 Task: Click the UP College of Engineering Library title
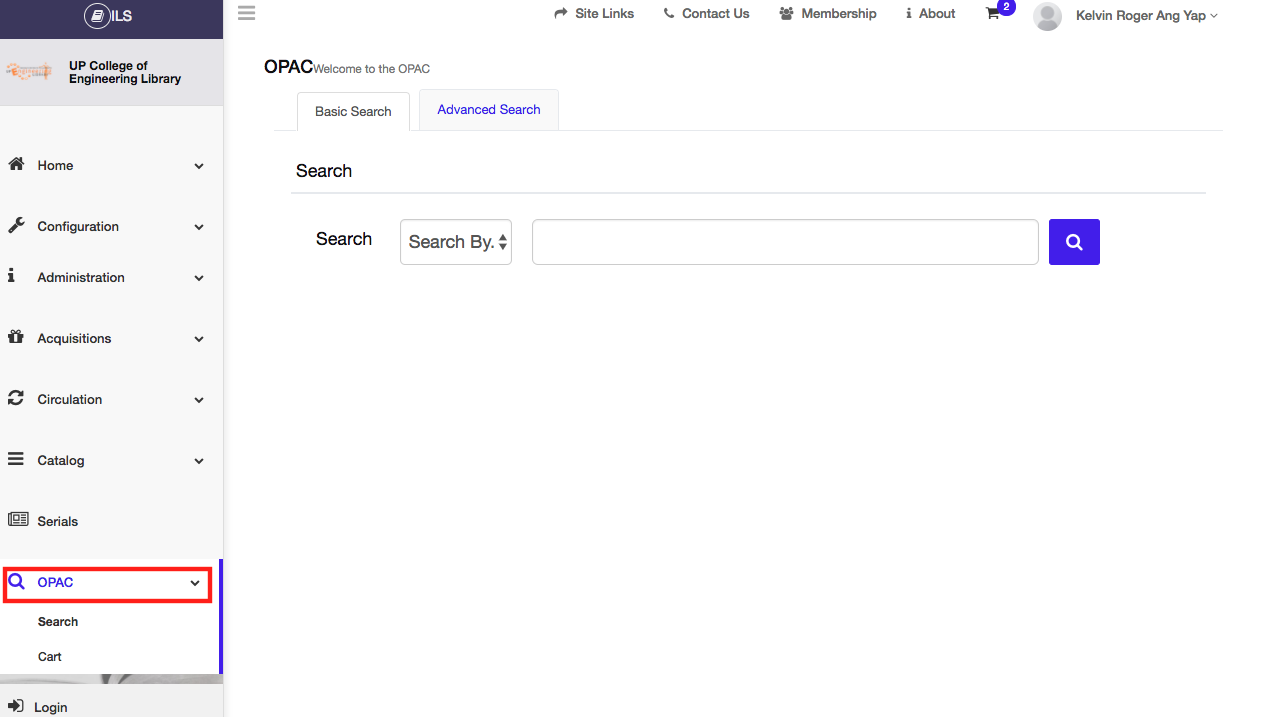[x=125, y=72]
